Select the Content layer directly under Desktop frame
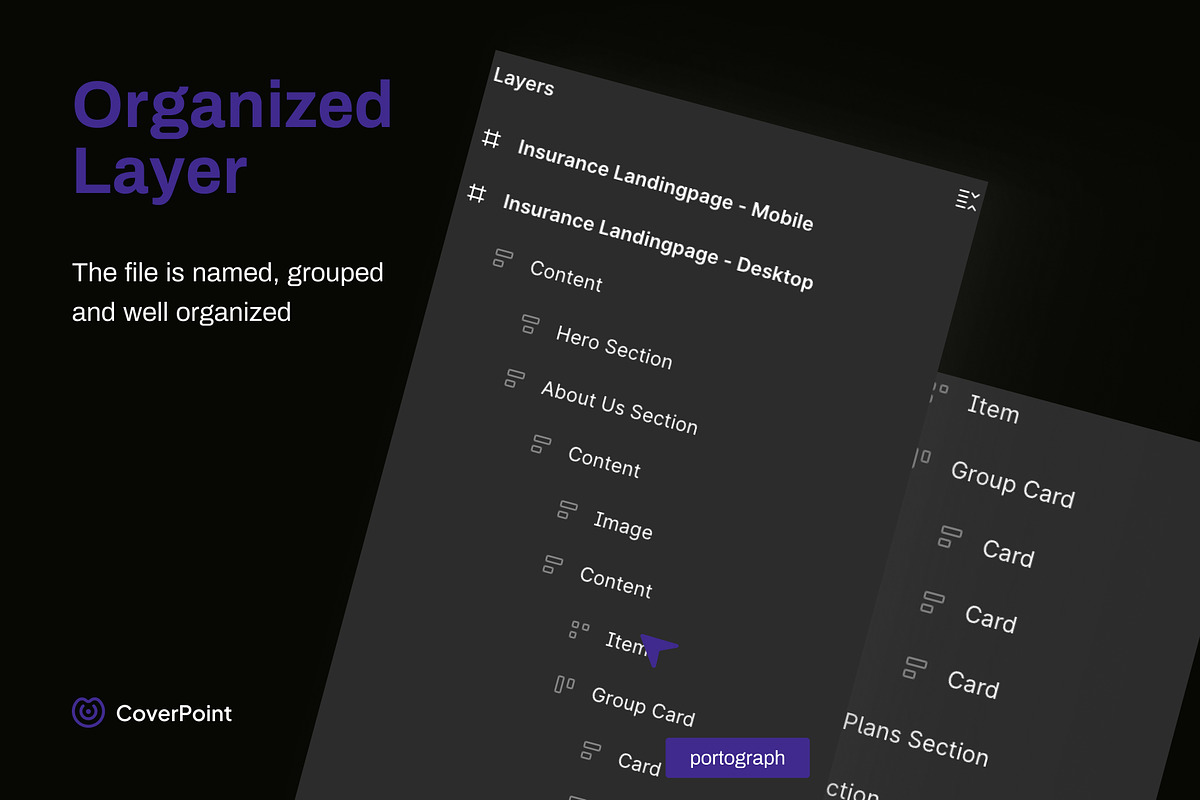This screenshot has width=1200, height=800. click(566, 276)
